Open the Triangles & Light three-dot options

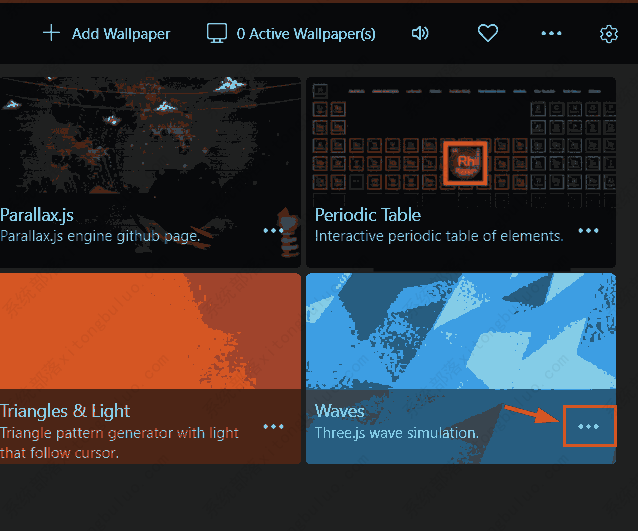[x=274, y=426]
